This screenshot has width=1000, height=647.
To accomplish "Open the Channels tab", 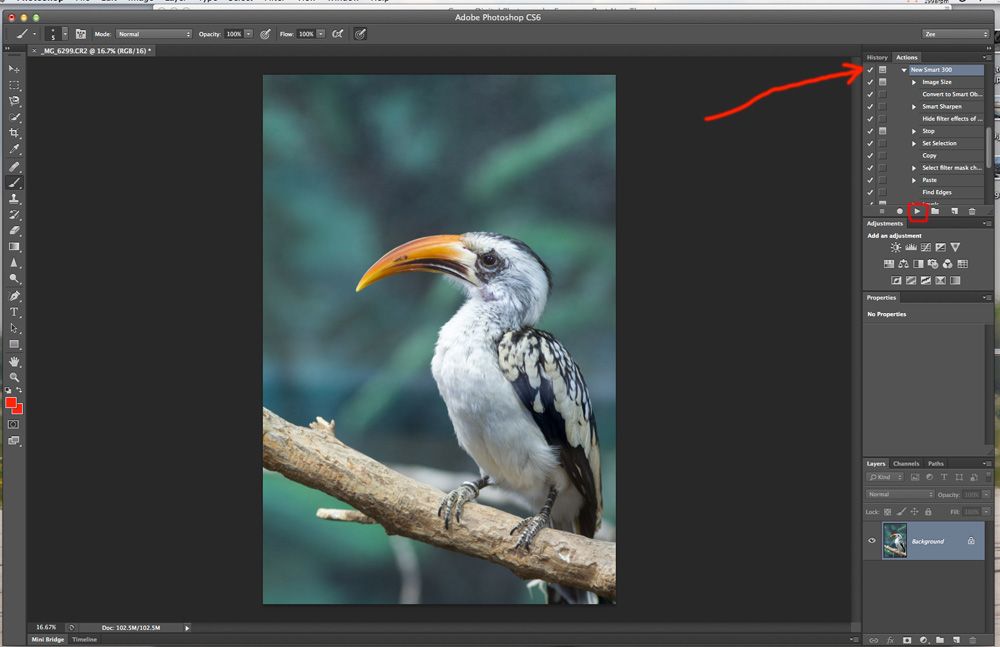I will pos(906,464).
